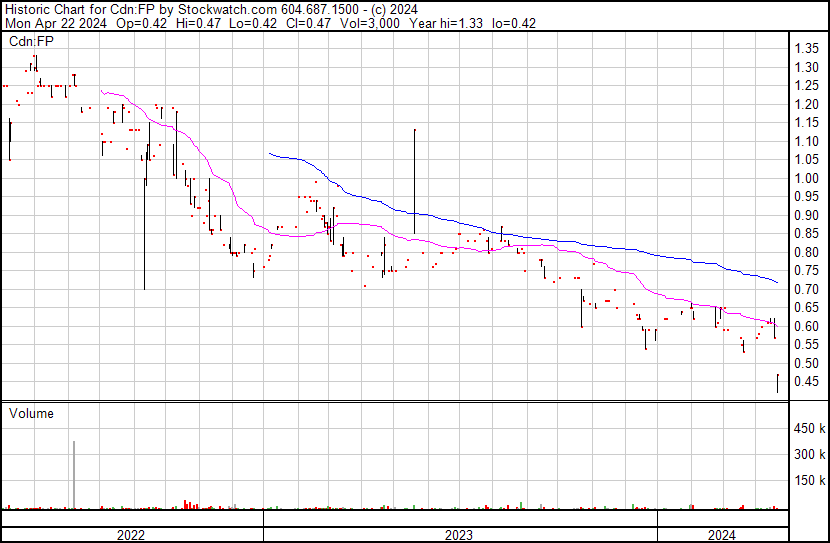This screenshot has width=830, height=543.
Task: Click the 1.00 price axis label
Action: (806, 178)
